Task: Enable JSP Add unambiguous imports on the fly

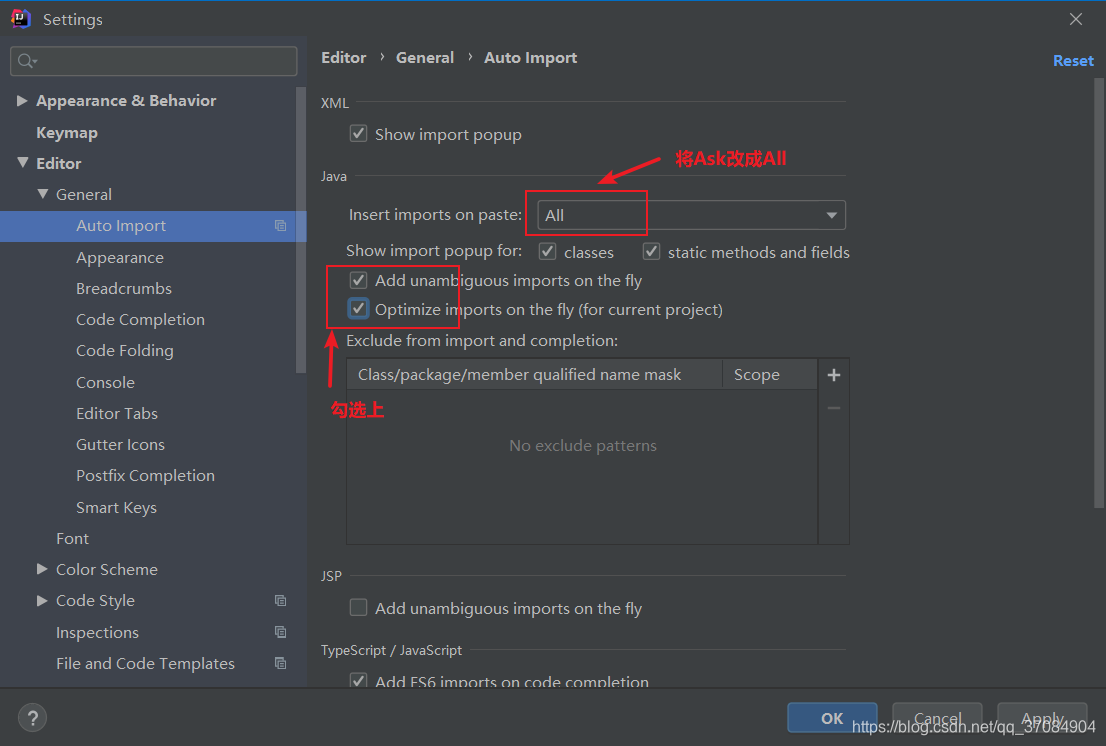Action: [x=358, y=607]
